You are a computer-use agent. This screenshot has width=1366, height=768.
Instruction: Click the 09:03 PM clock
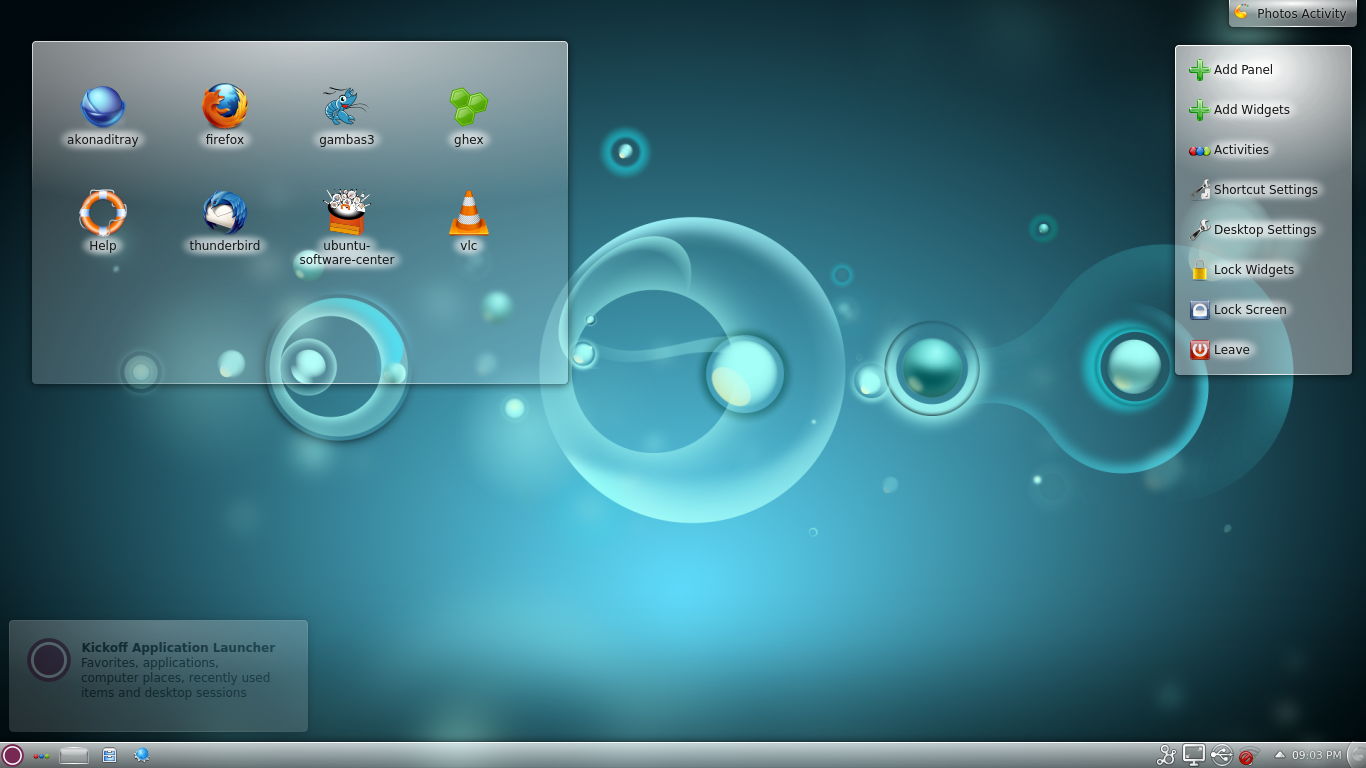1316,756
